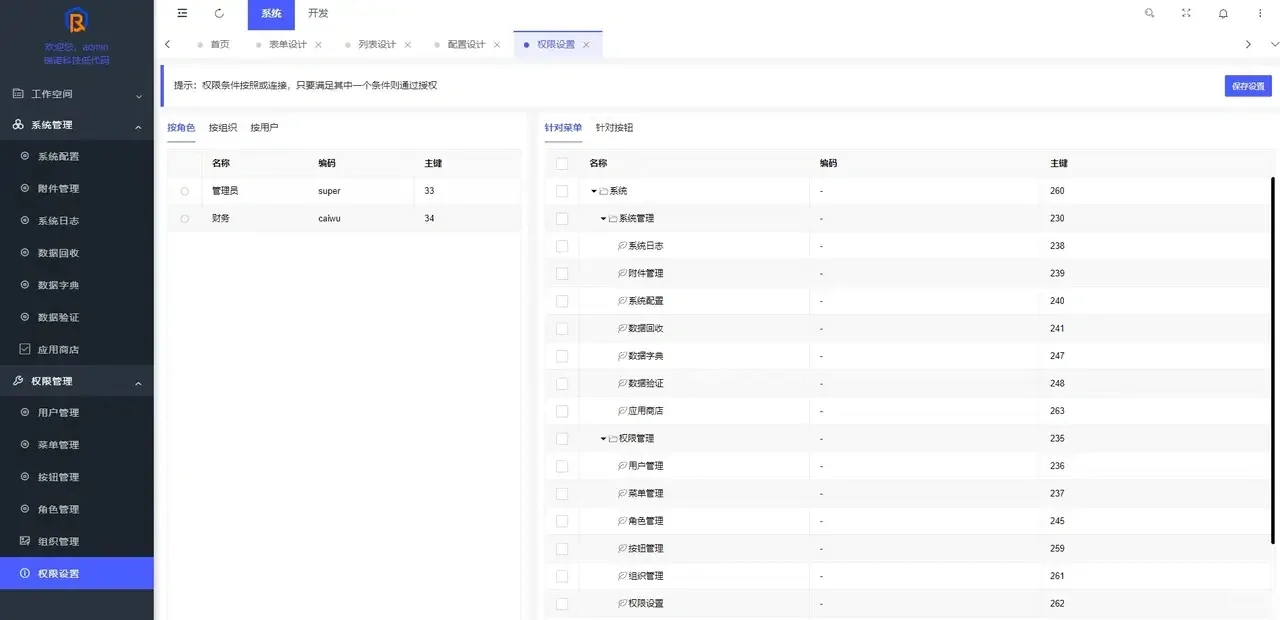
Task: Collapse the 权限管理 tree node
Action: (x=602, y=438)
